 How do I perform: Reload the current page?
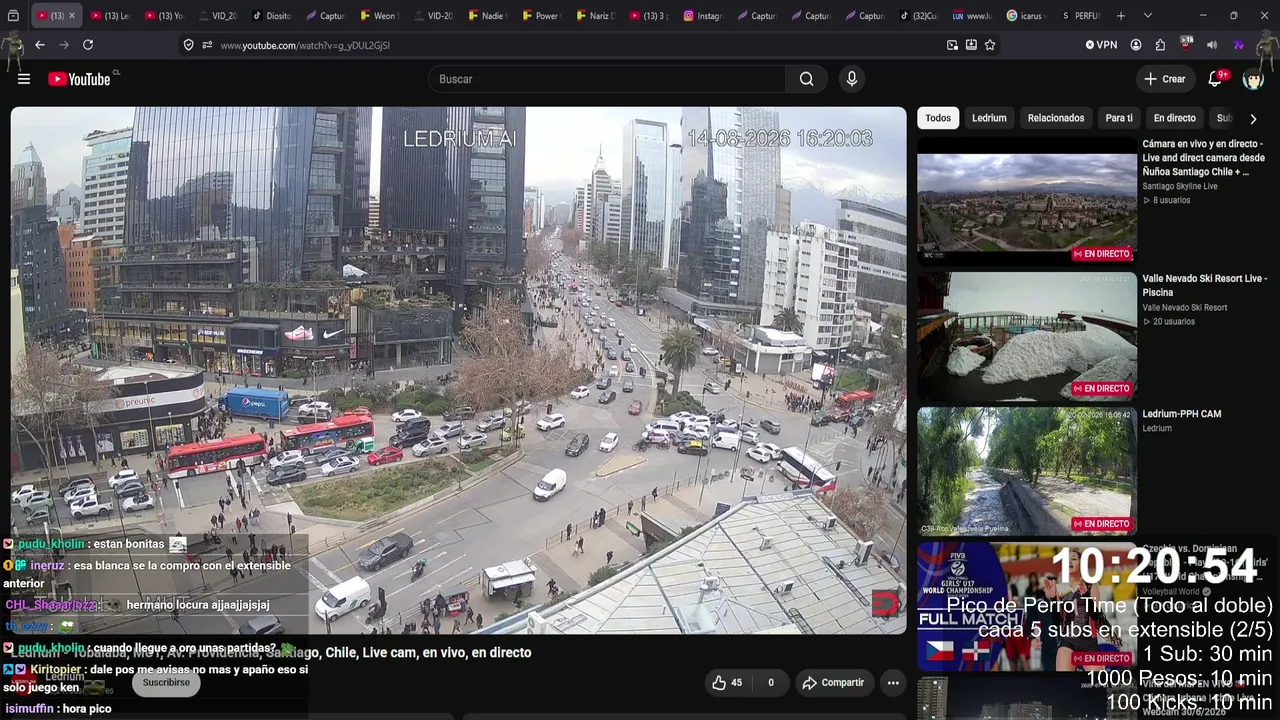click(88, 45)
